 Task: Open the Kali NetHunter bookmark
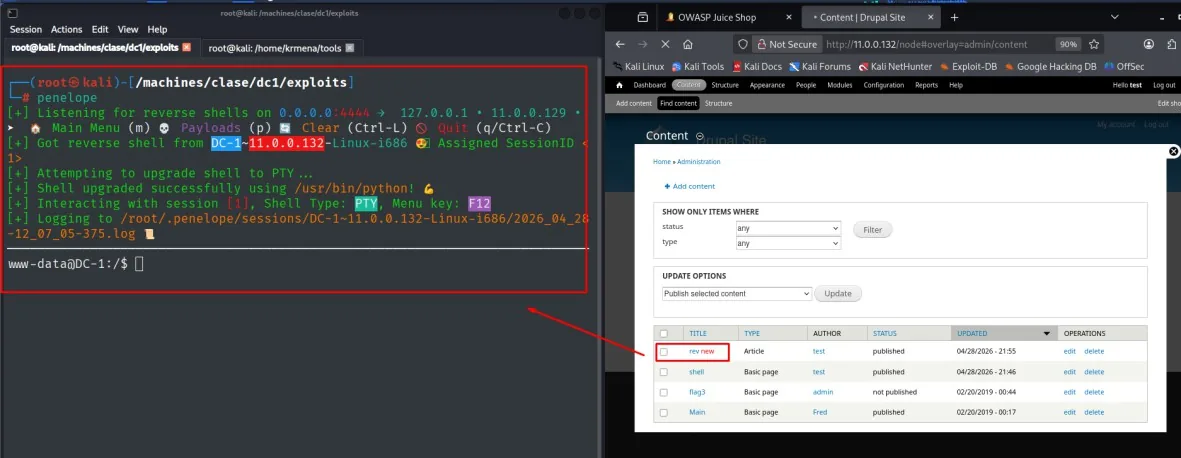(x=896, y=66)
